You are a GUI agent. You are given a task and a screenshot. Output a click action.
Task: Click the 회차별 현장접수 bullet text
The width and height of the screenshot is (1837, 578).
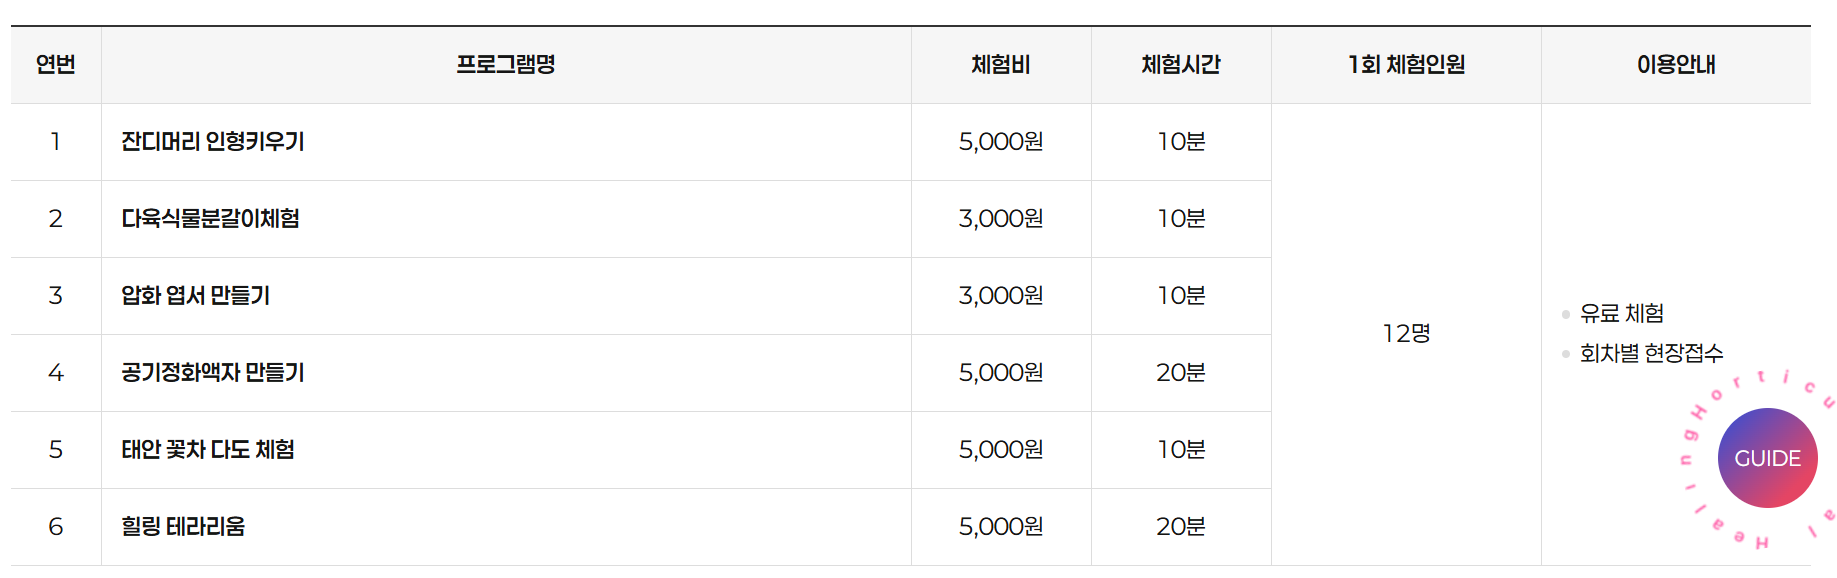[x=1651, y=353]
